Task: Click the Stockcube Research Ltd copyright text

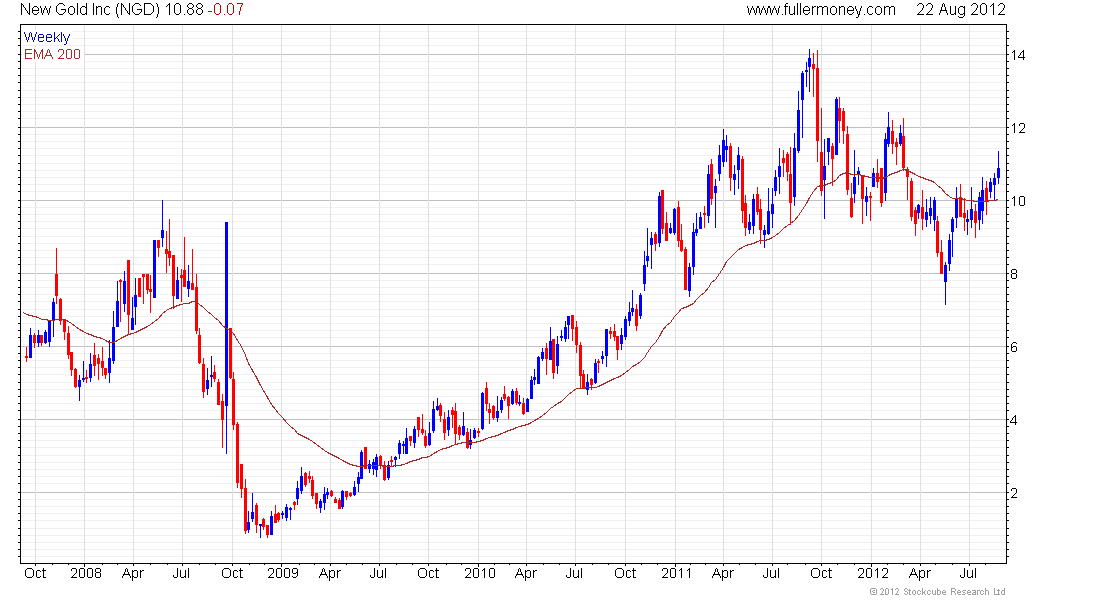Action: [937, 592]
